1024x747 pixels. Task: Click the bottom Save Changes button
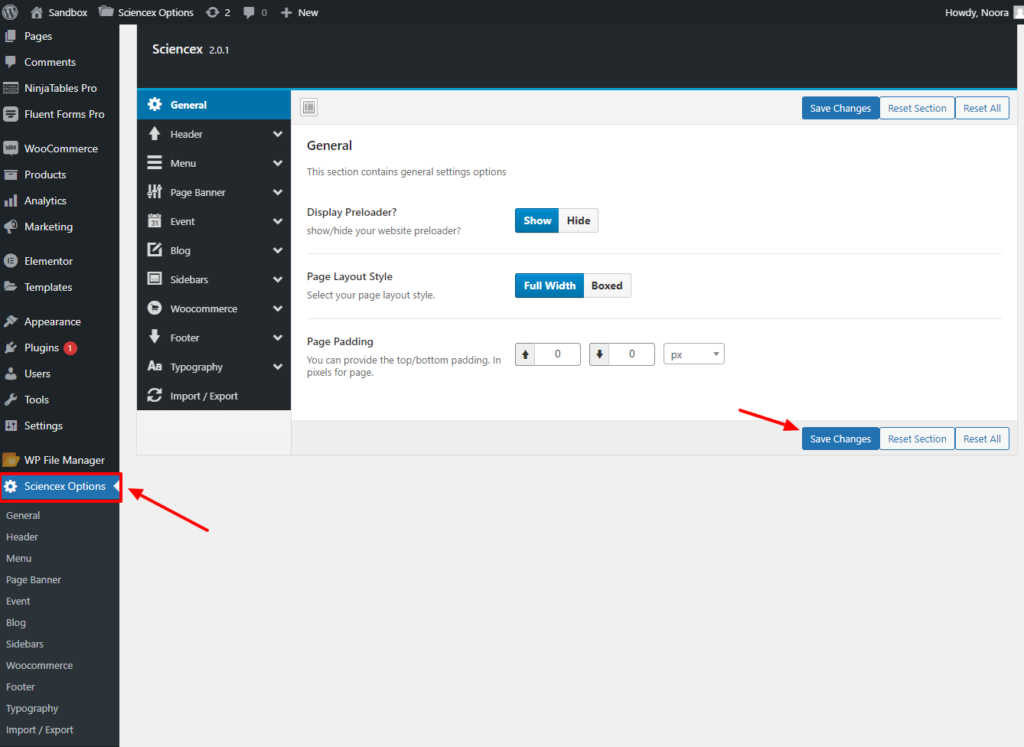point(840,438)
